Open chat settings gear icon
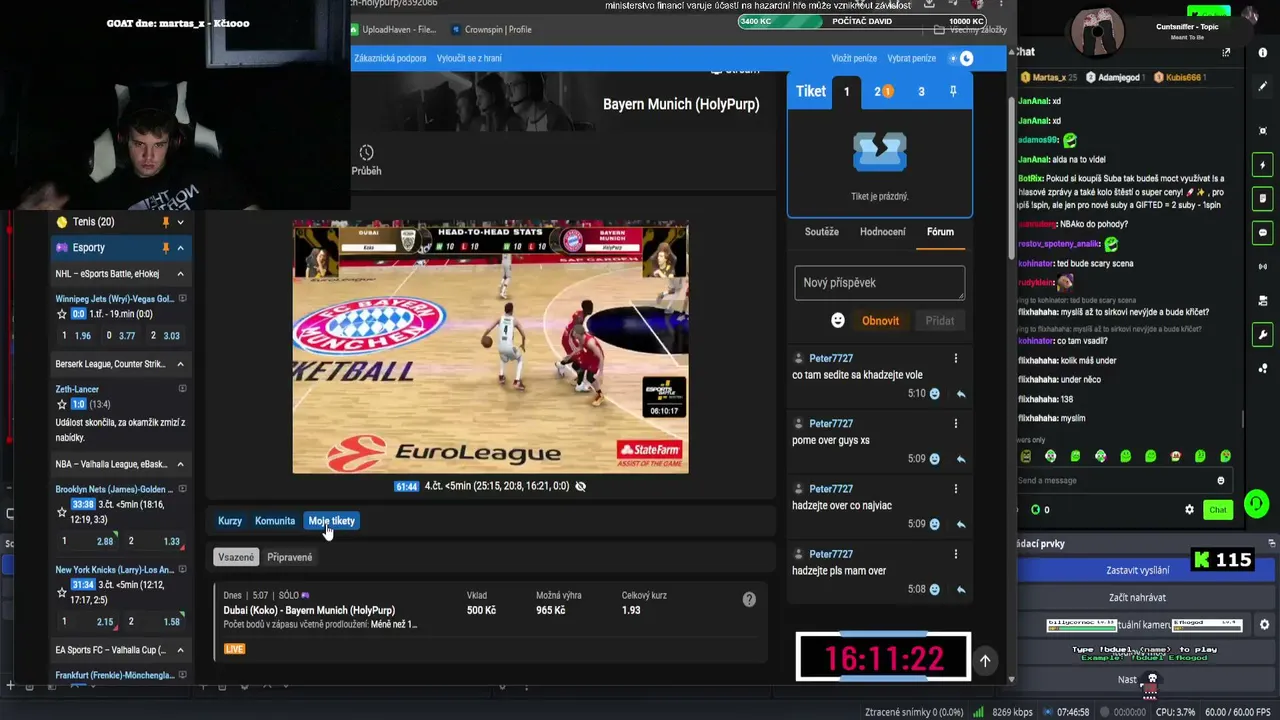This screenshot has height=720, width=1280. coord(1189,510)
